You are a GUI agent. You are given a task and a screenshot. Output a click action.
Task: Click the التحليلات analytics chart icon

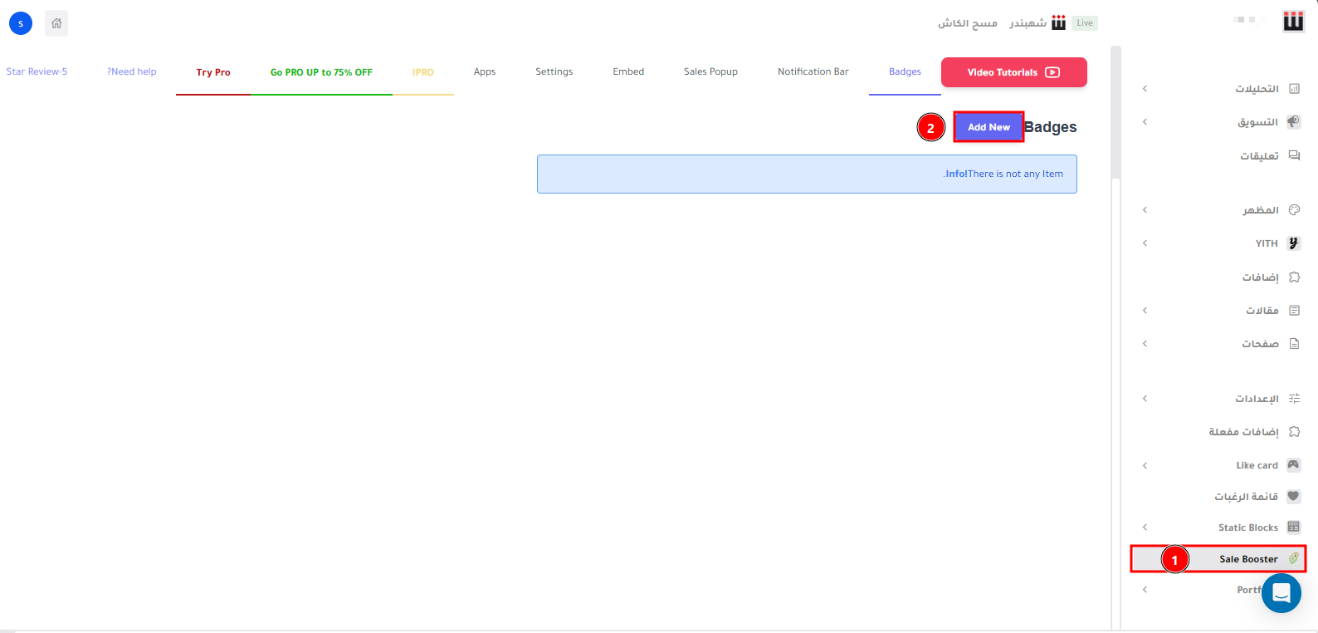coord(1294,89)
